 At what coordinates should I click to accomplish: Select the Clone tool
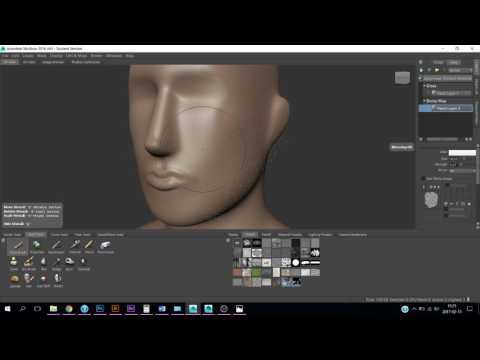tap(14, 263)
